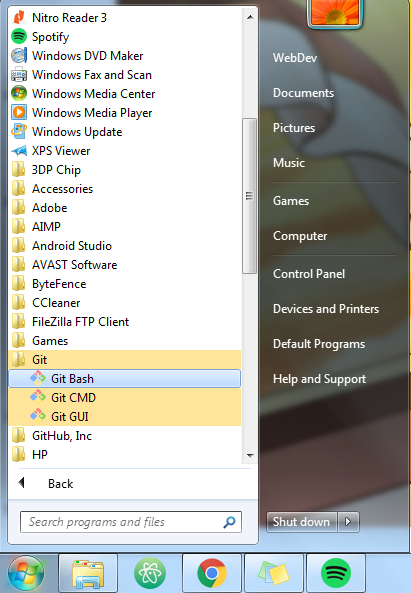This screenshot has width=411, height=593.
Task: Launch Git Bash from Git folder
Action: click(x=124, y=379)
